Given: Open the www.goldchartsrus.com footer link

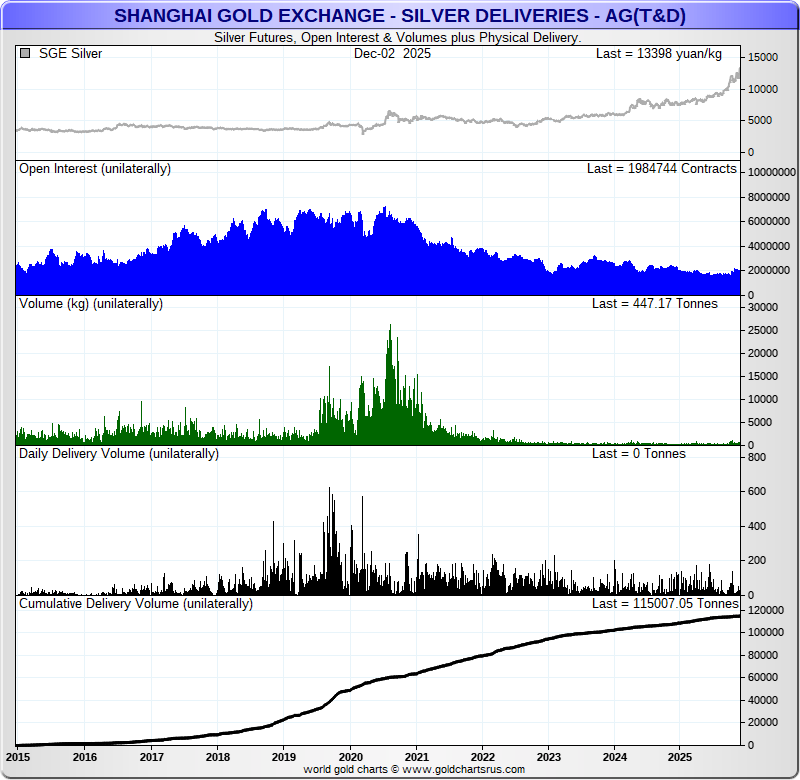Looking at the screenshot, I should tap(463, 769).
